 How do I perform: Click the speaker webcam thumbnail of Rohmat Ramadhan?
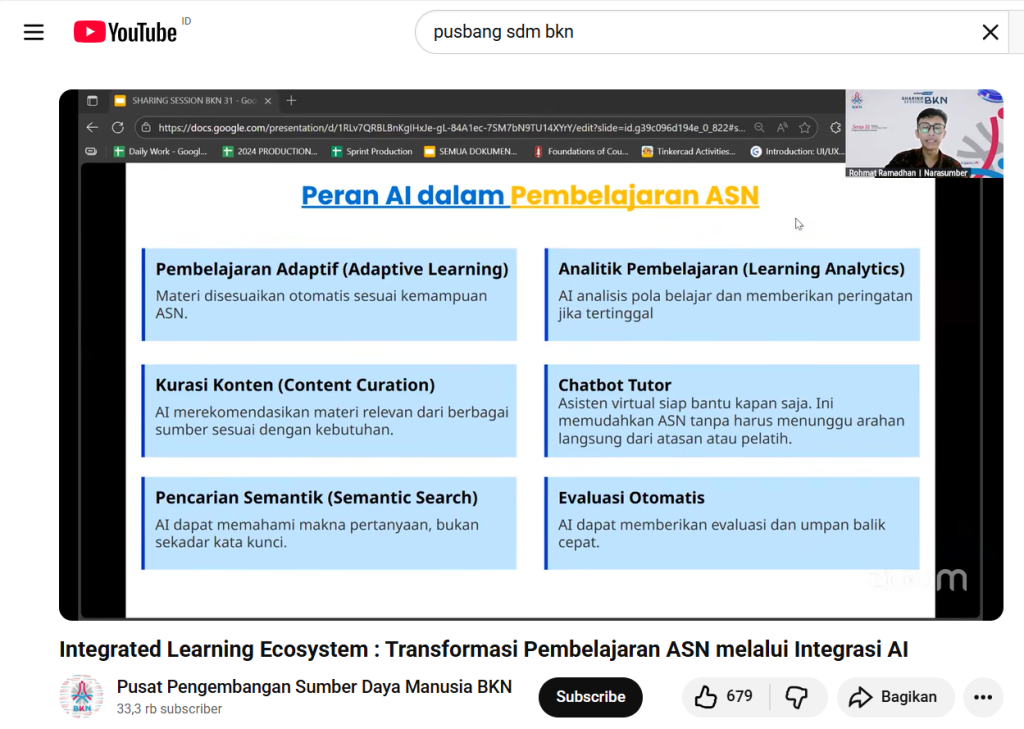coord(924,133)
